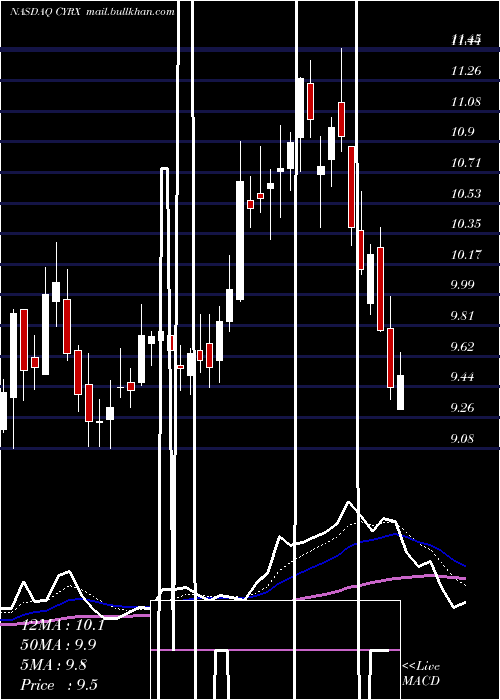This screenshot has width=500, height=700.
Task: Click the 11.26 price axis label
Action: coord(466,71)
